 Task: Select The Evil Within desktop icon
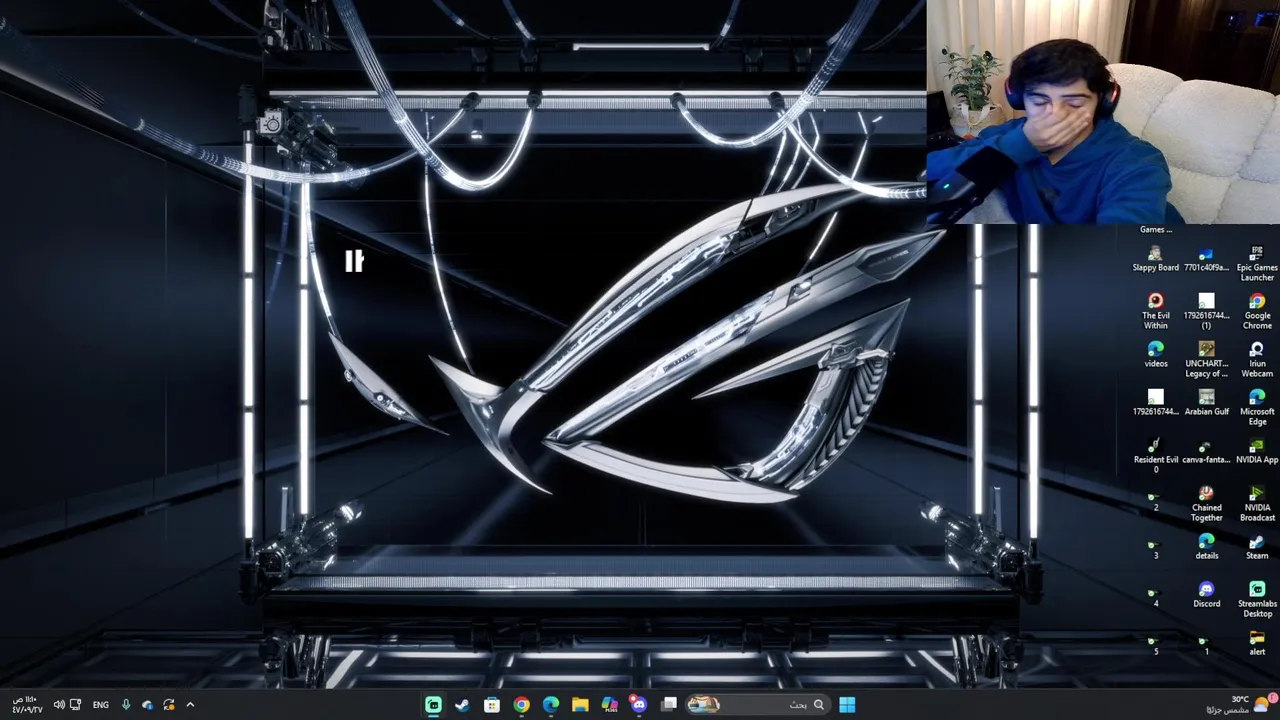pyautogui.click(x=1156, y=312)
